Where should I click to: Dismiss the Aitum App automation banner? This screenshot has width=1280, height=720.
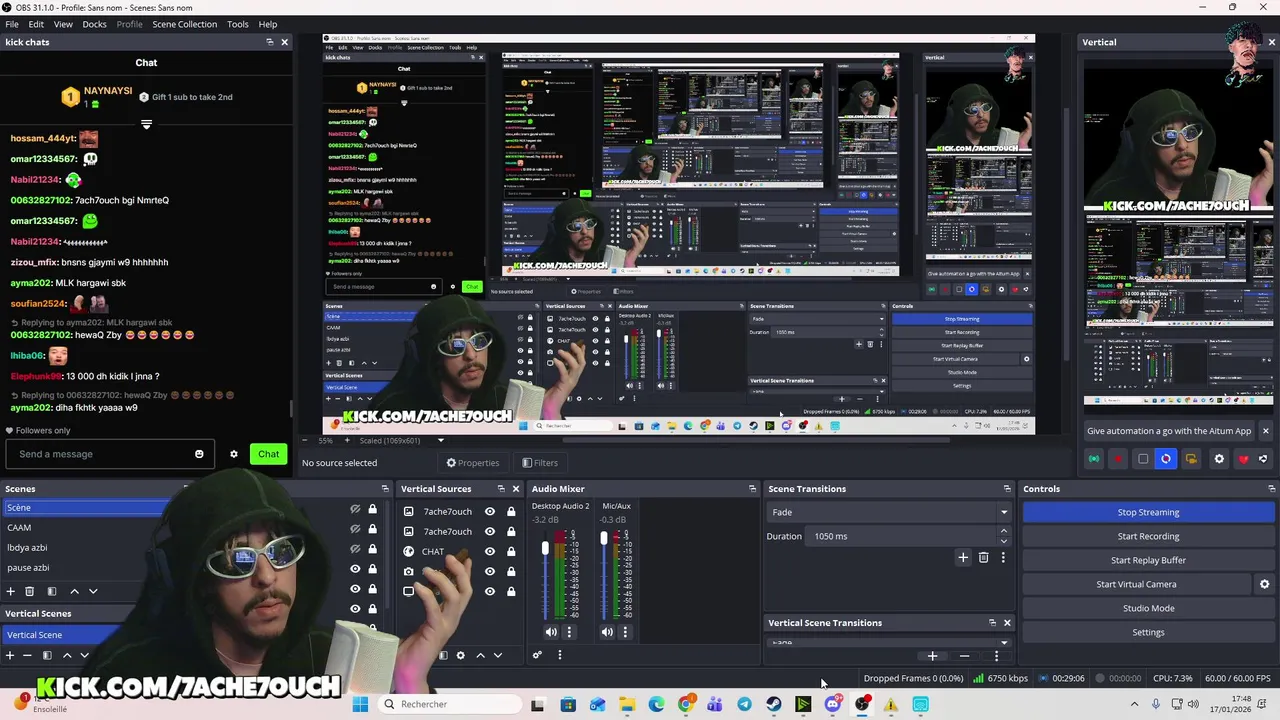click(x=1265, y=431)
